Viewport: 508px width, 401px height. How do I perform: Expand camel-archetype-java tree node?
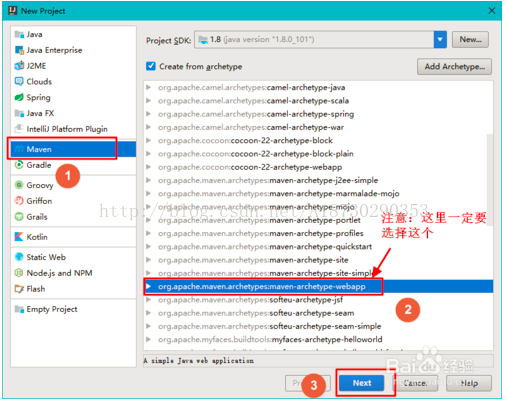tap(149, 87)
